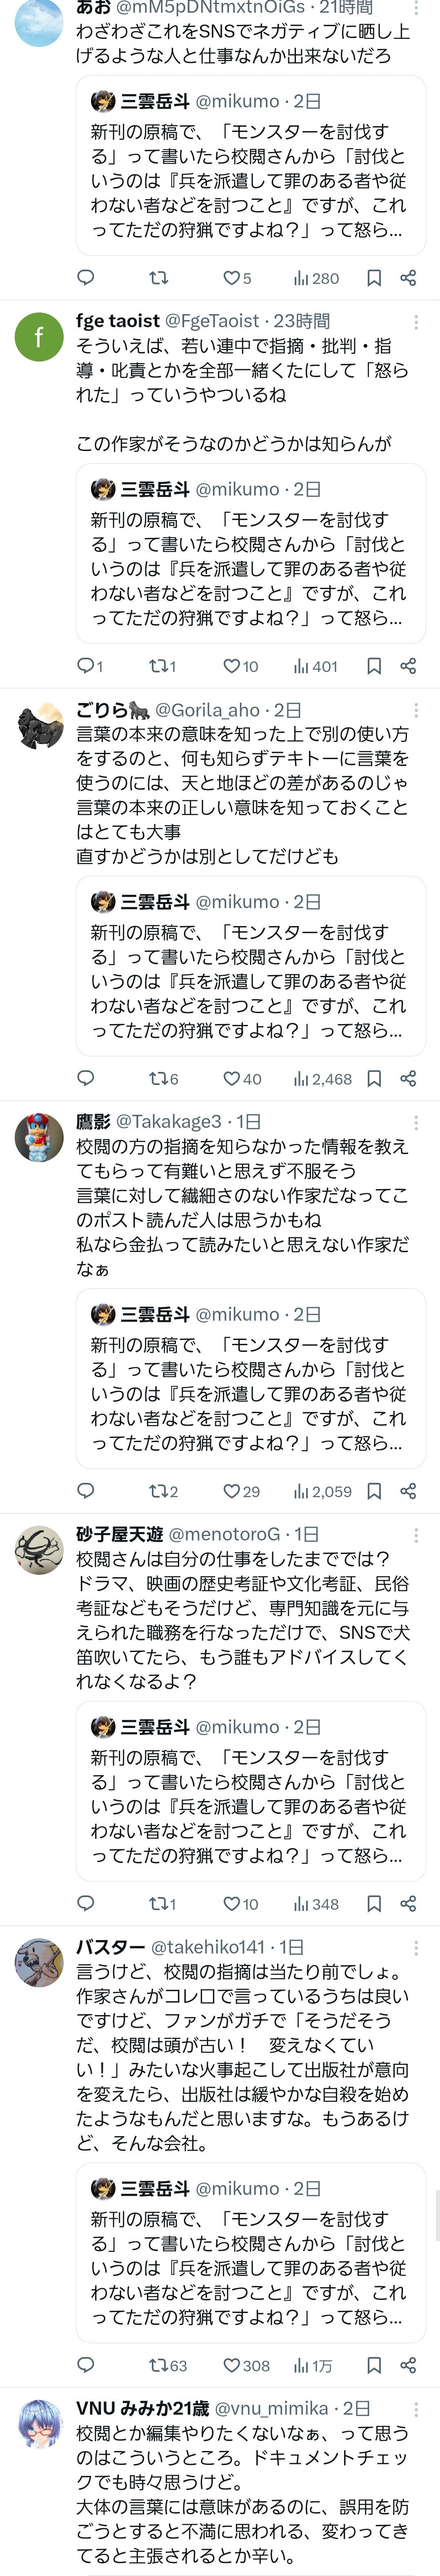Reply to 鷹影's post
440x2576 pixels.
(86, 1491)
